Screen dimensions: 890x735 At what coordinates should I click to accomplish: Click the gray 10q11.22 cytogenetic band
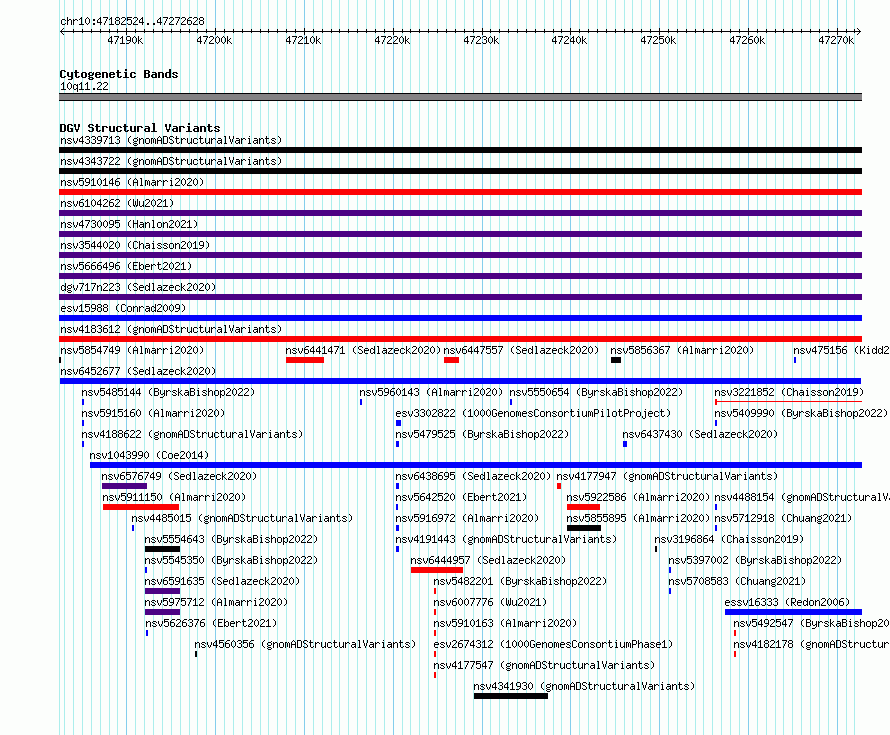click(x=460, y=97)
